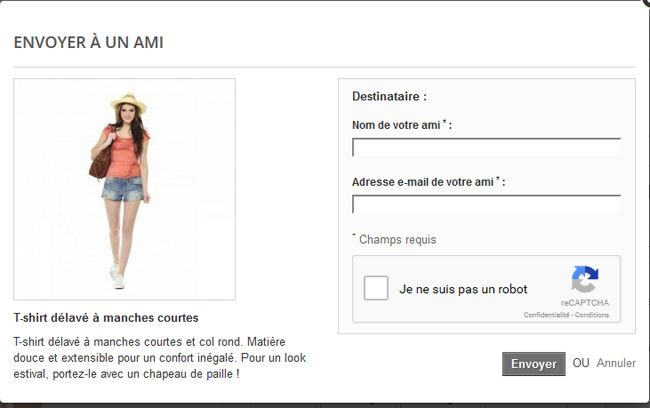650x408 pixels.
Task: Check the "Je ne suis pas un robot" checkbox
Action: [376, 288]
